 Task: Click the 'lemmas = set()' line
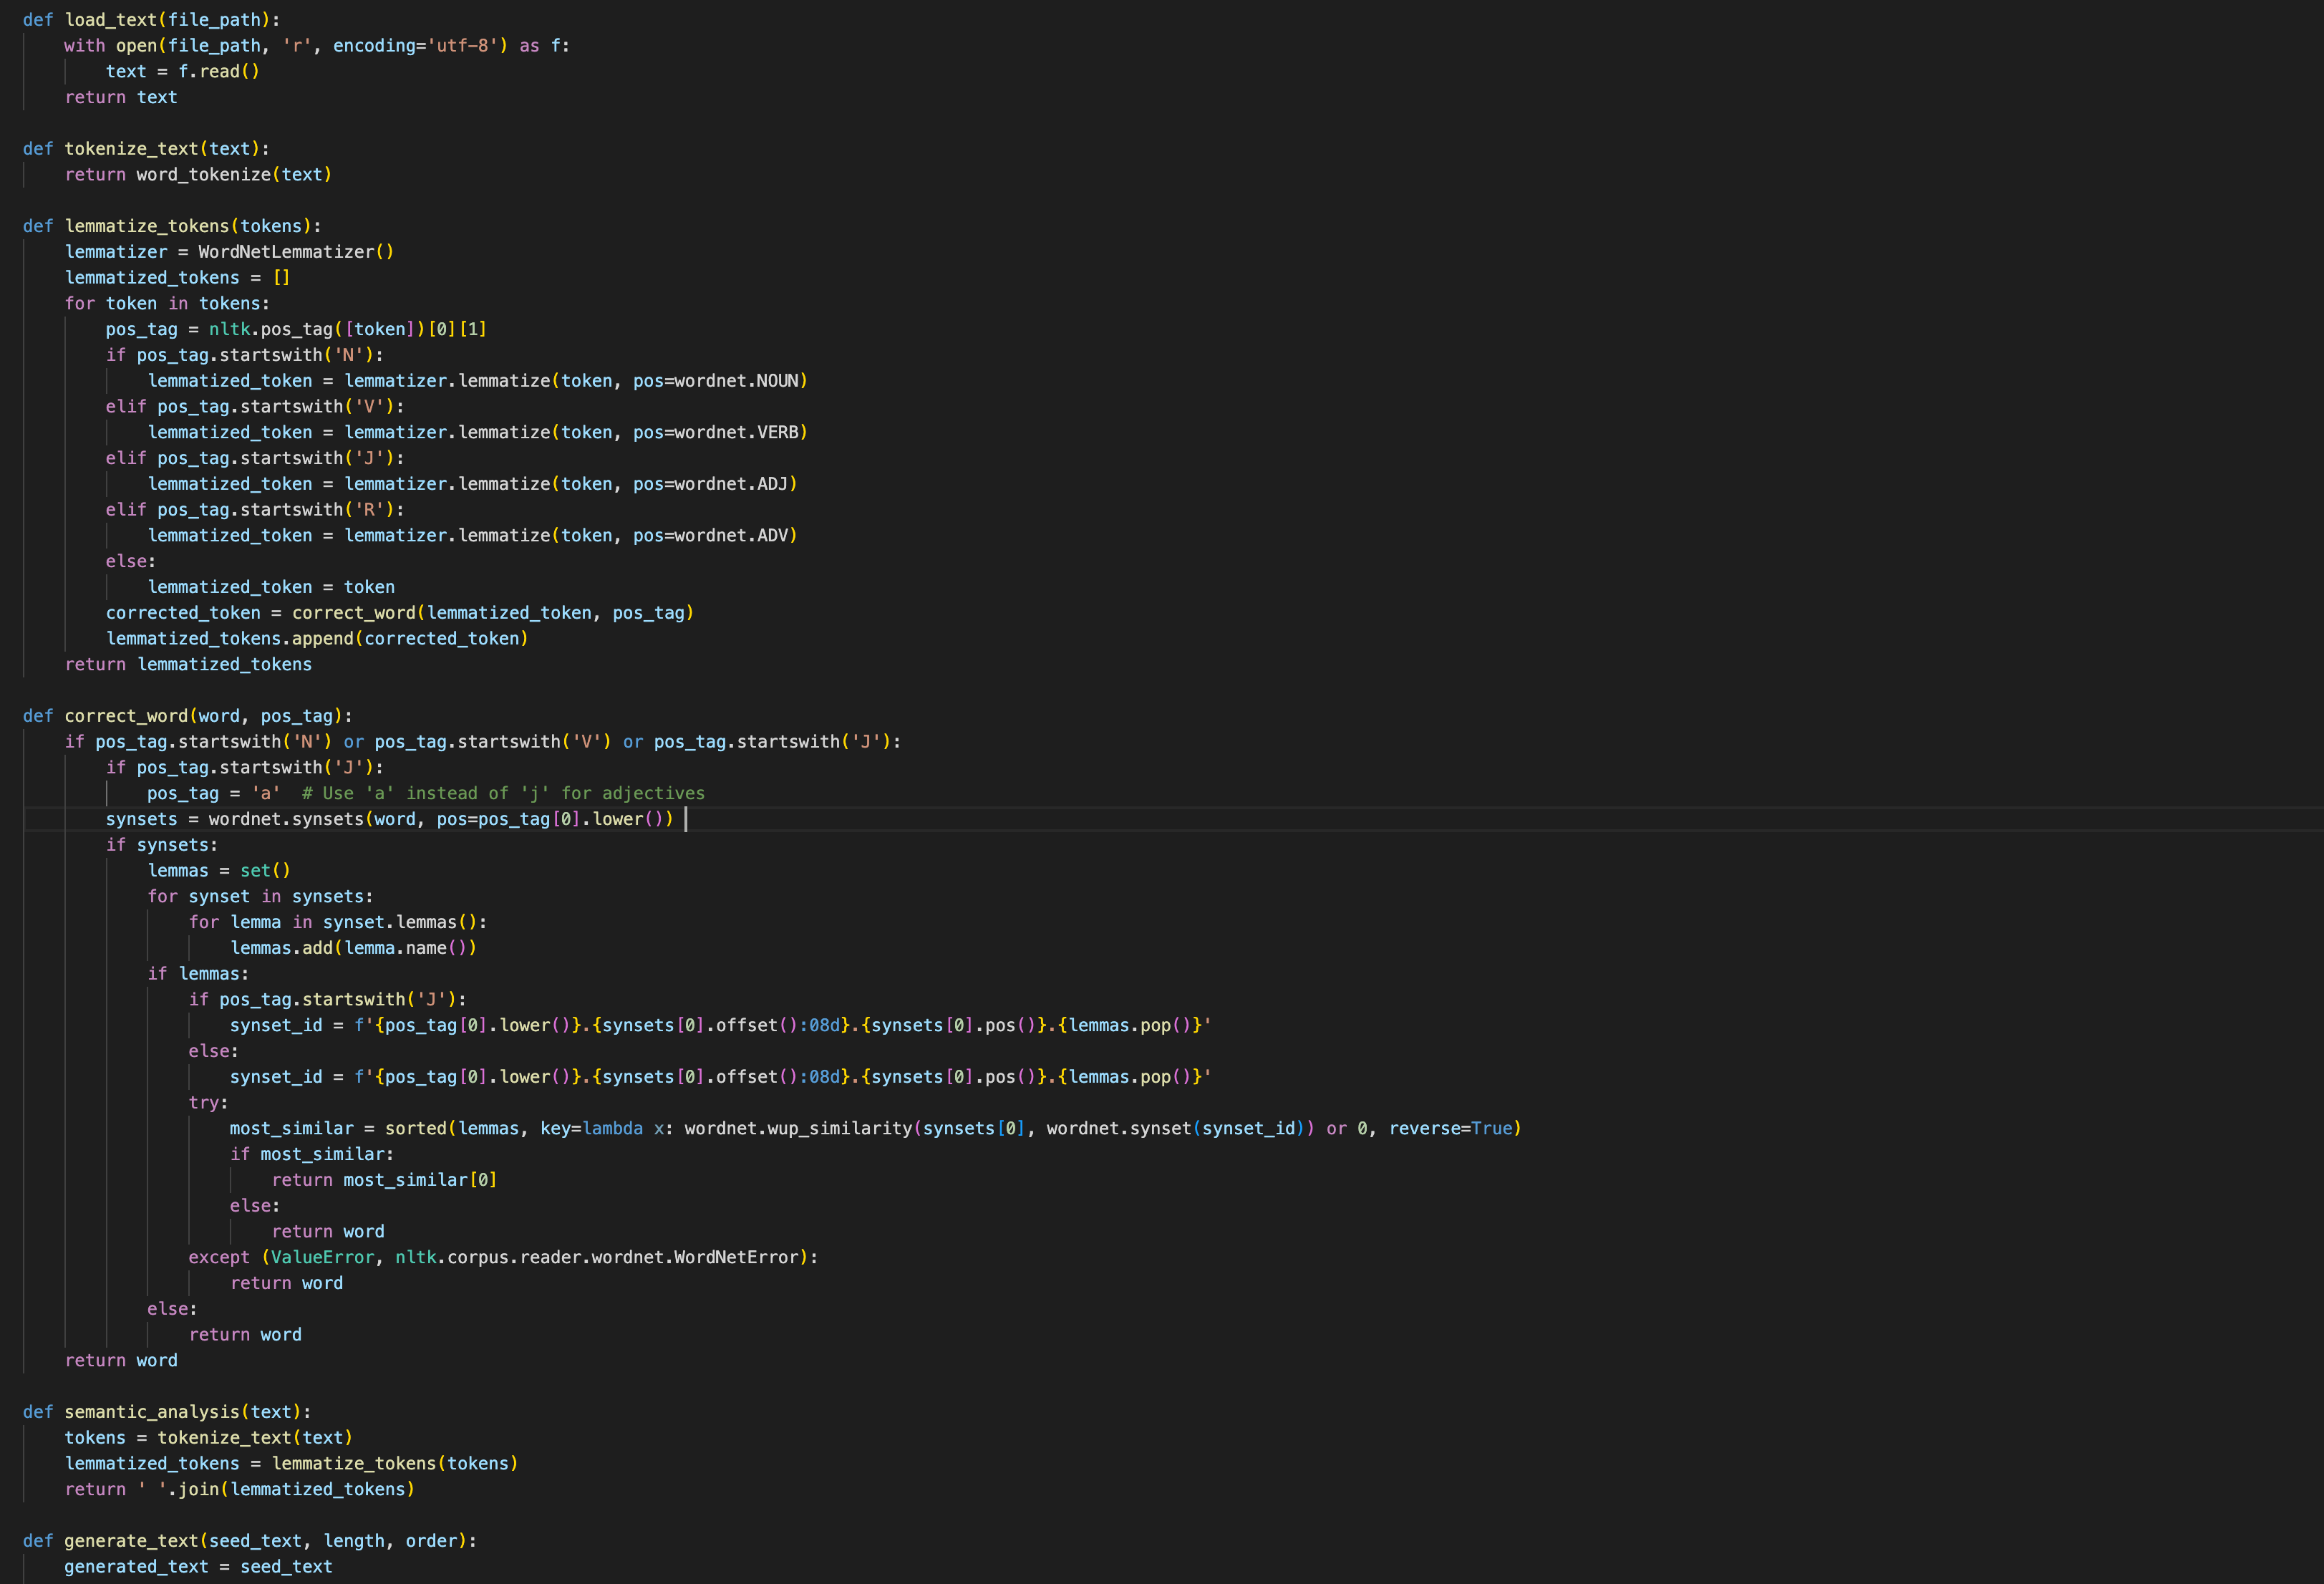point(219,871)
